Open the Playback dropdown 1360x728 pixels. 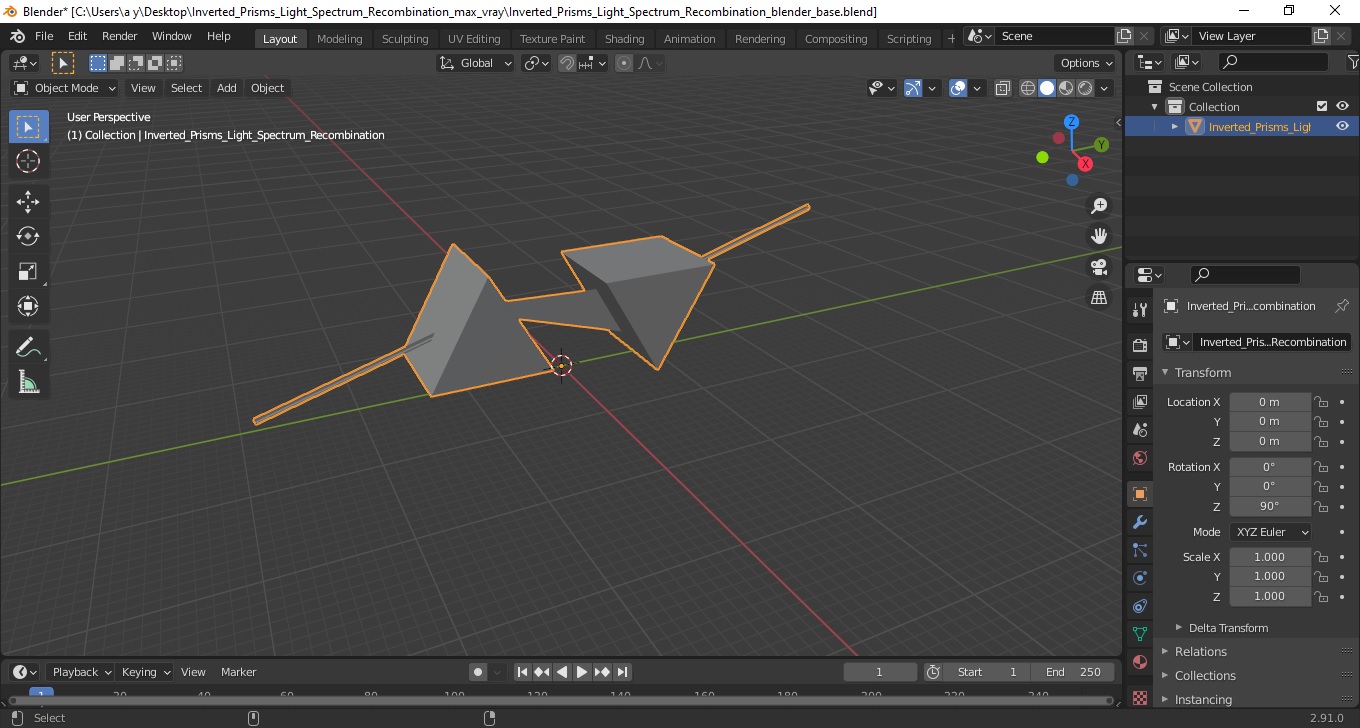(x=80, y=672)
